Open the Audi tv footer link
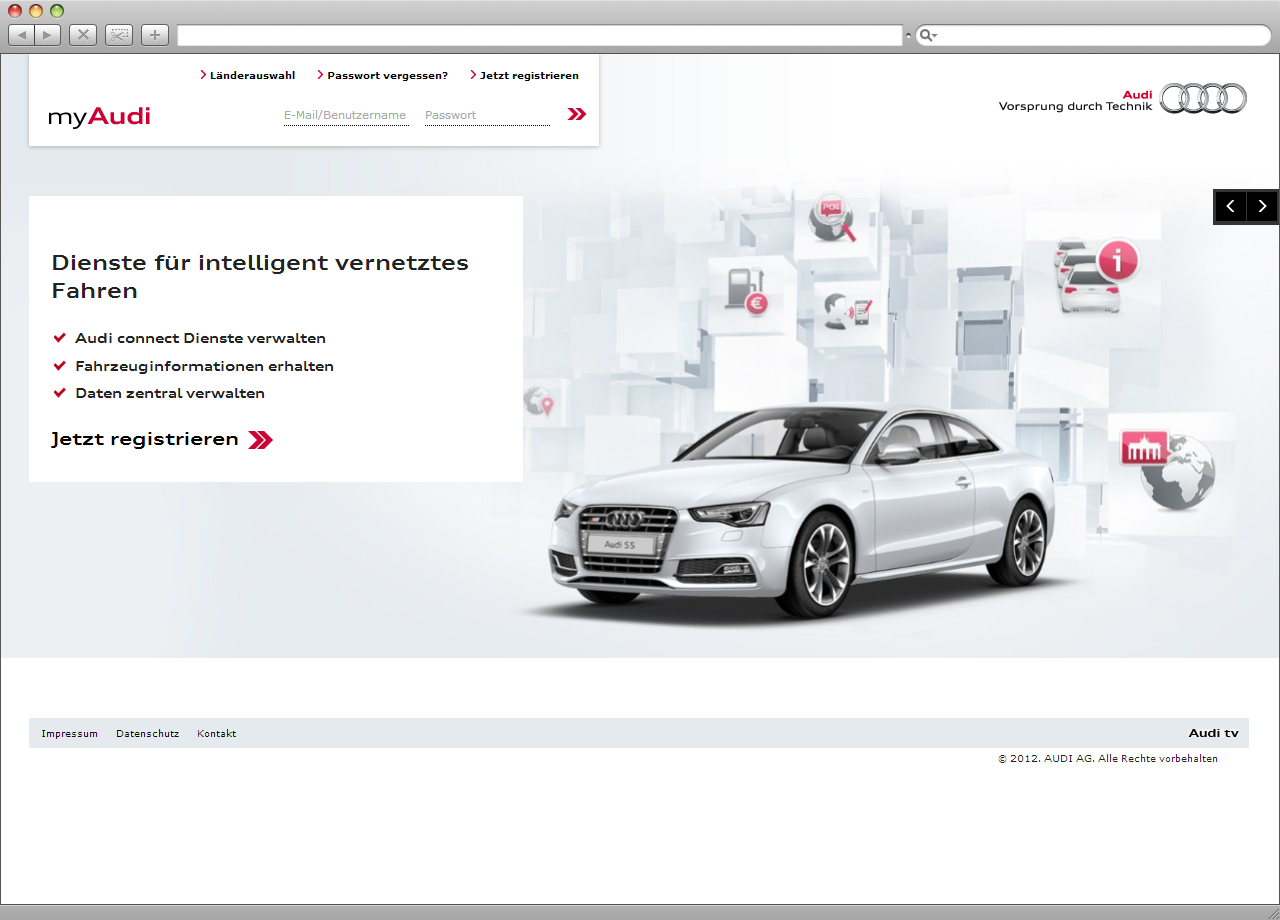 tap(1213, 733)
